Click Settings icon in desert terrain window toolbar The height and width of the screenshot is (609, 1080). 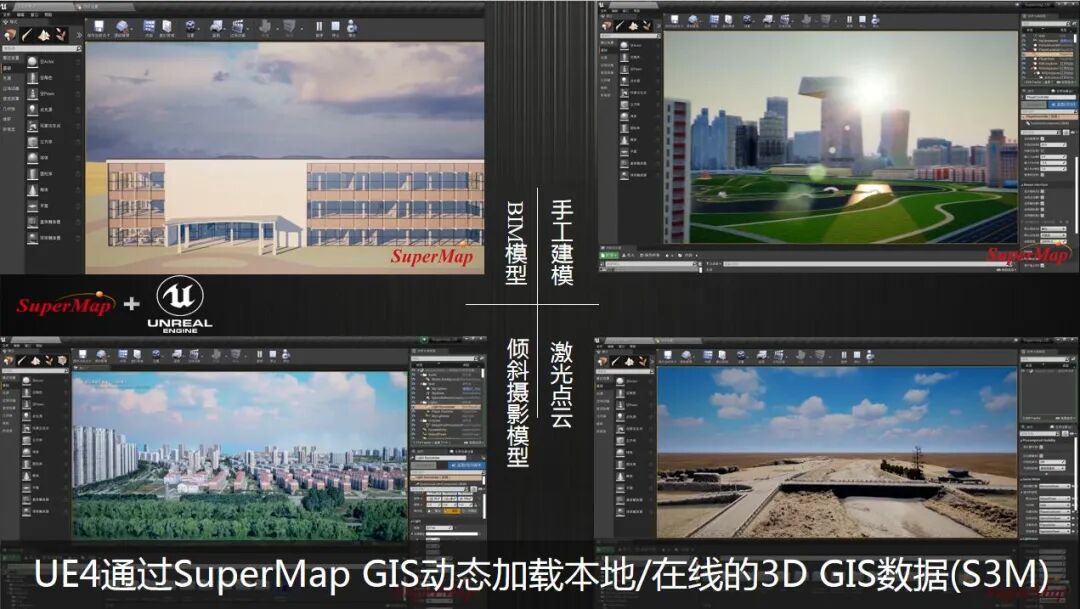tap(741, 355)
